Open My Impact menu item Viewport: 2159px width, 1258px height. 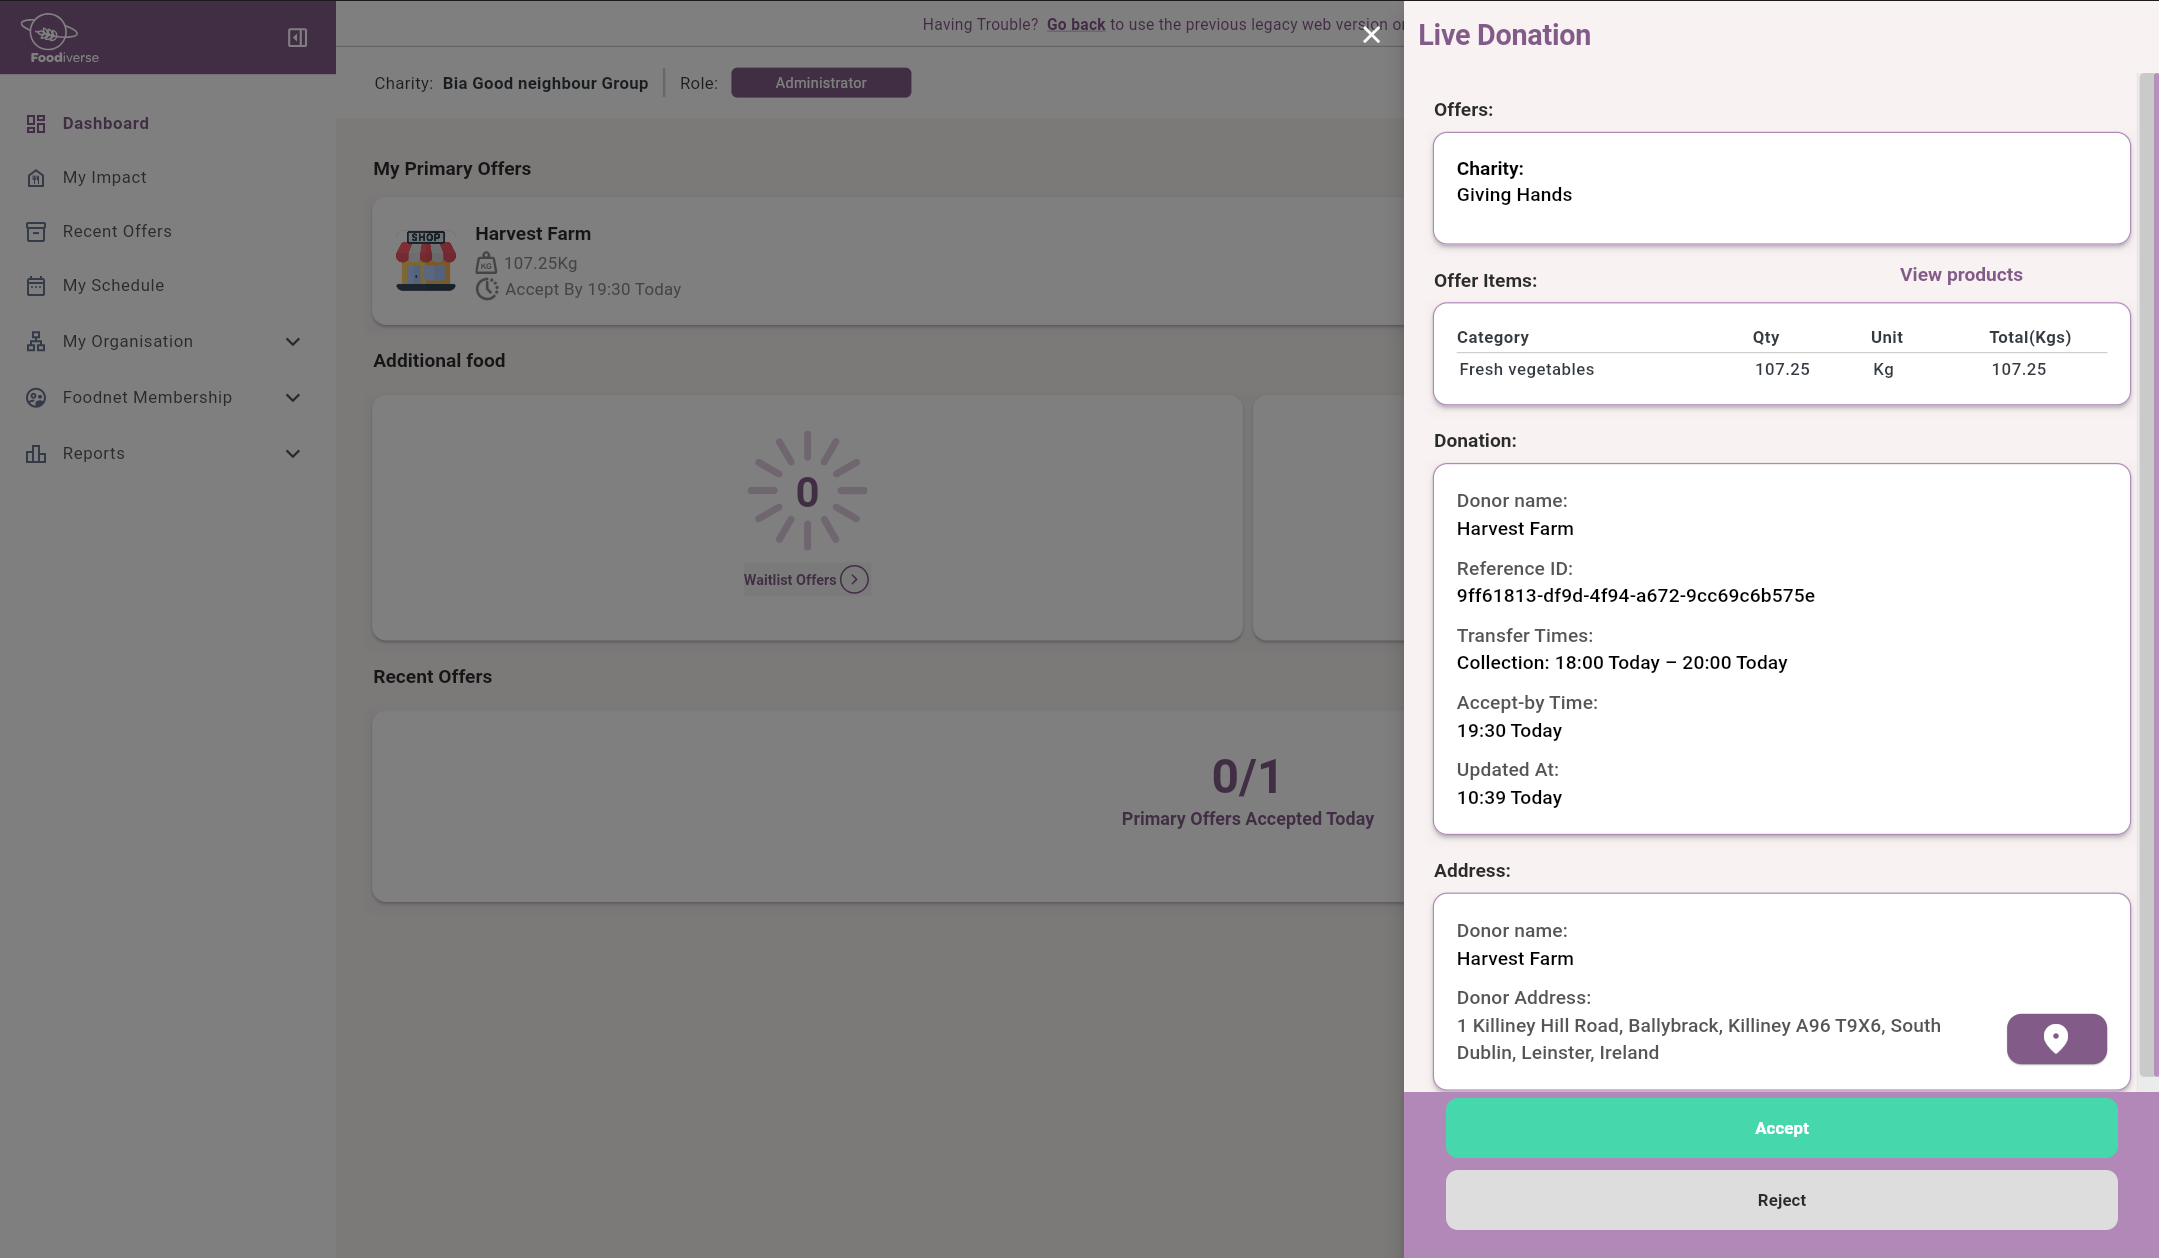[x=104, y=178]
